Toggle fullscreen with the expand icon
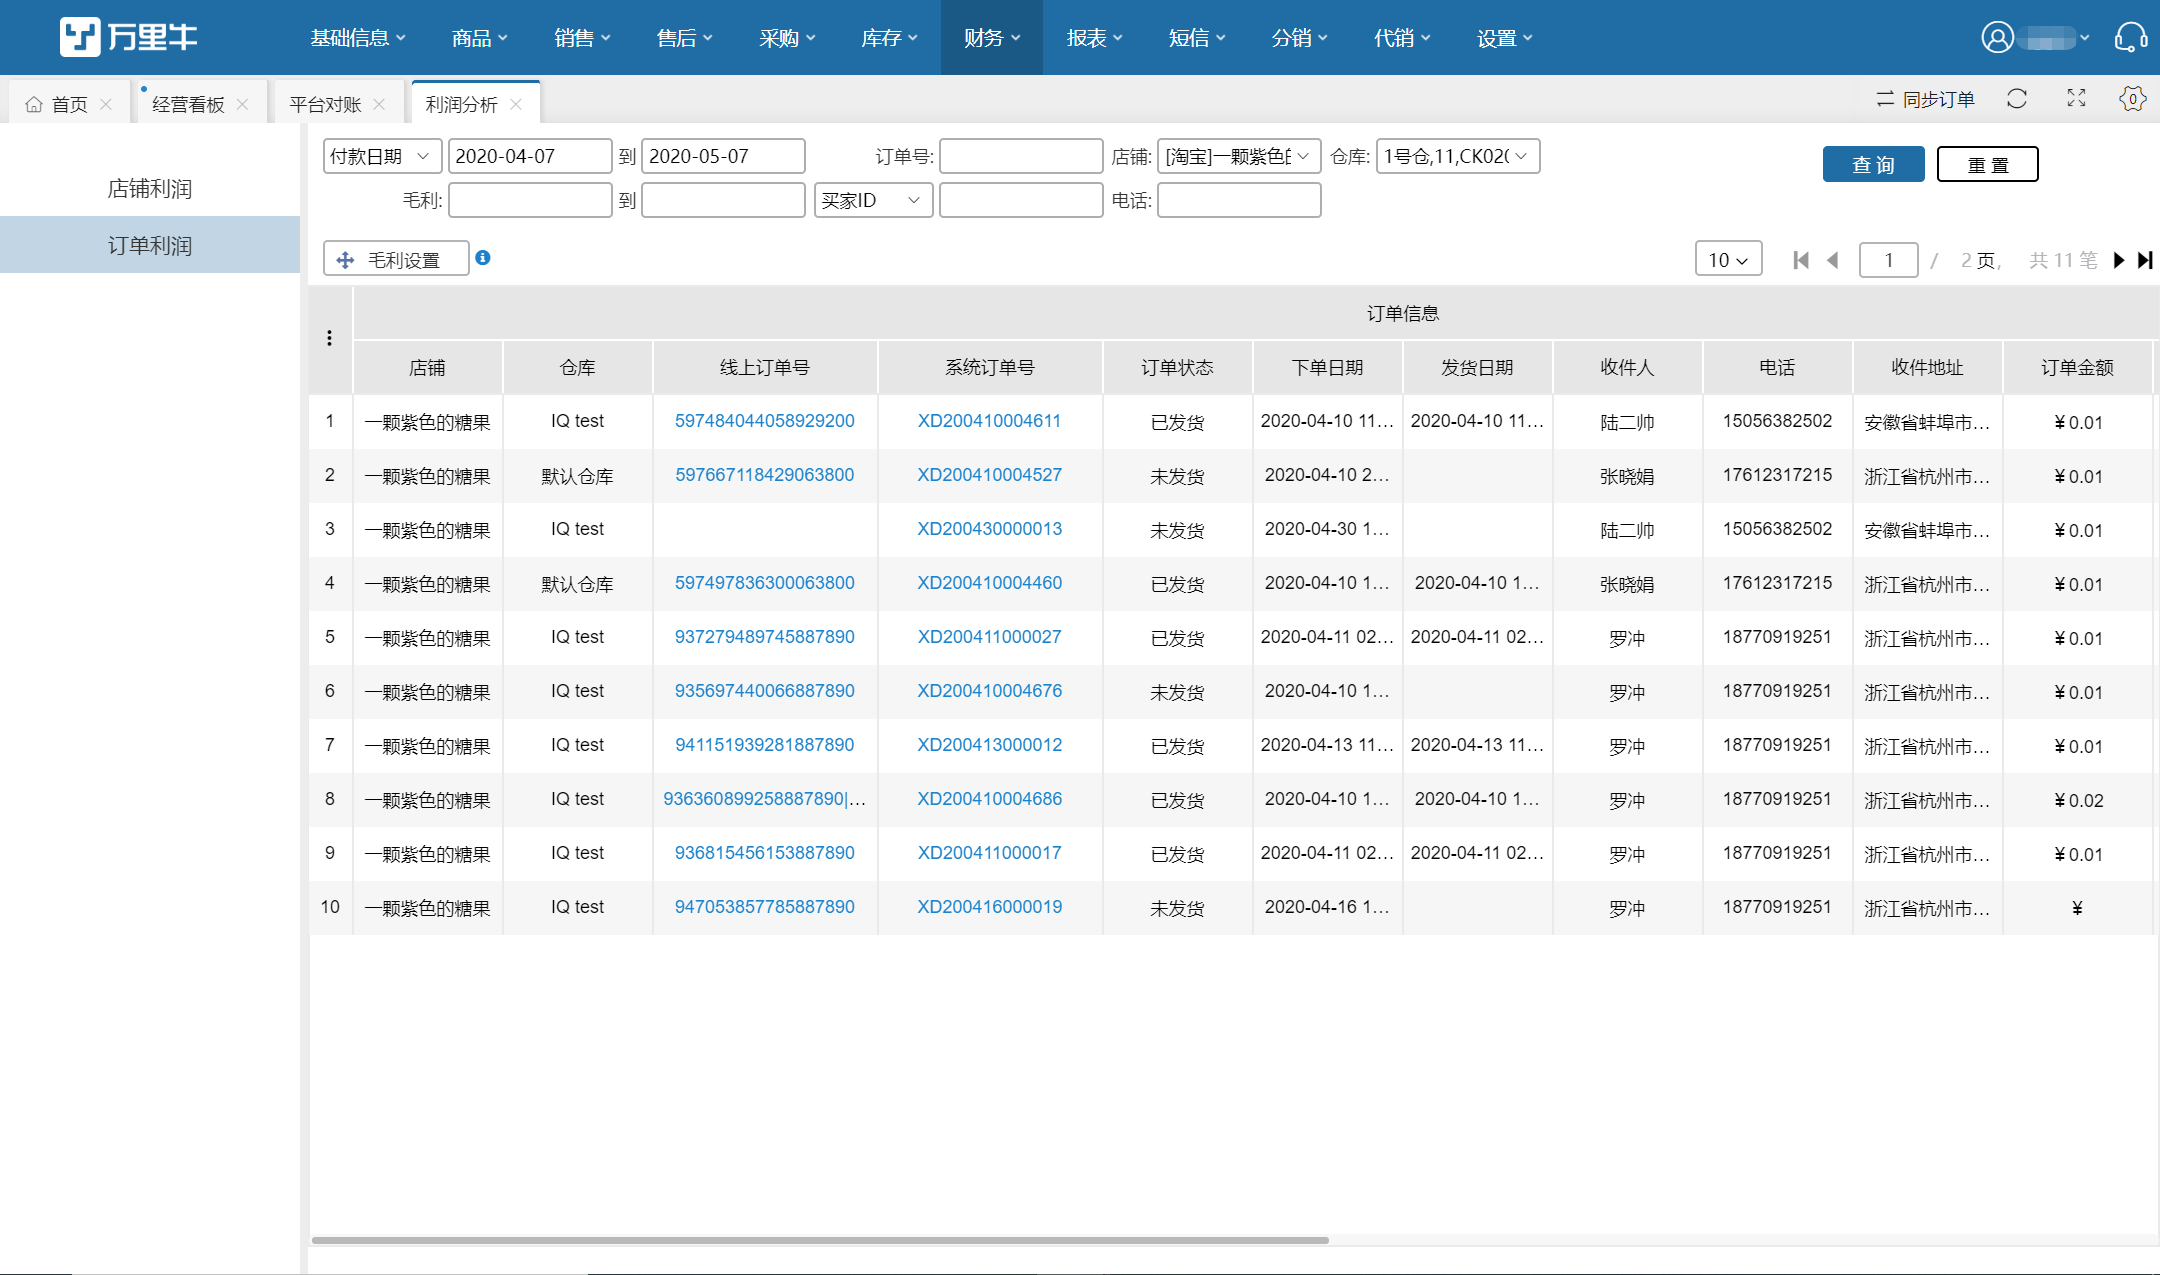The width and height of the screenshot is (2160, 1275). pos(2076,98)
